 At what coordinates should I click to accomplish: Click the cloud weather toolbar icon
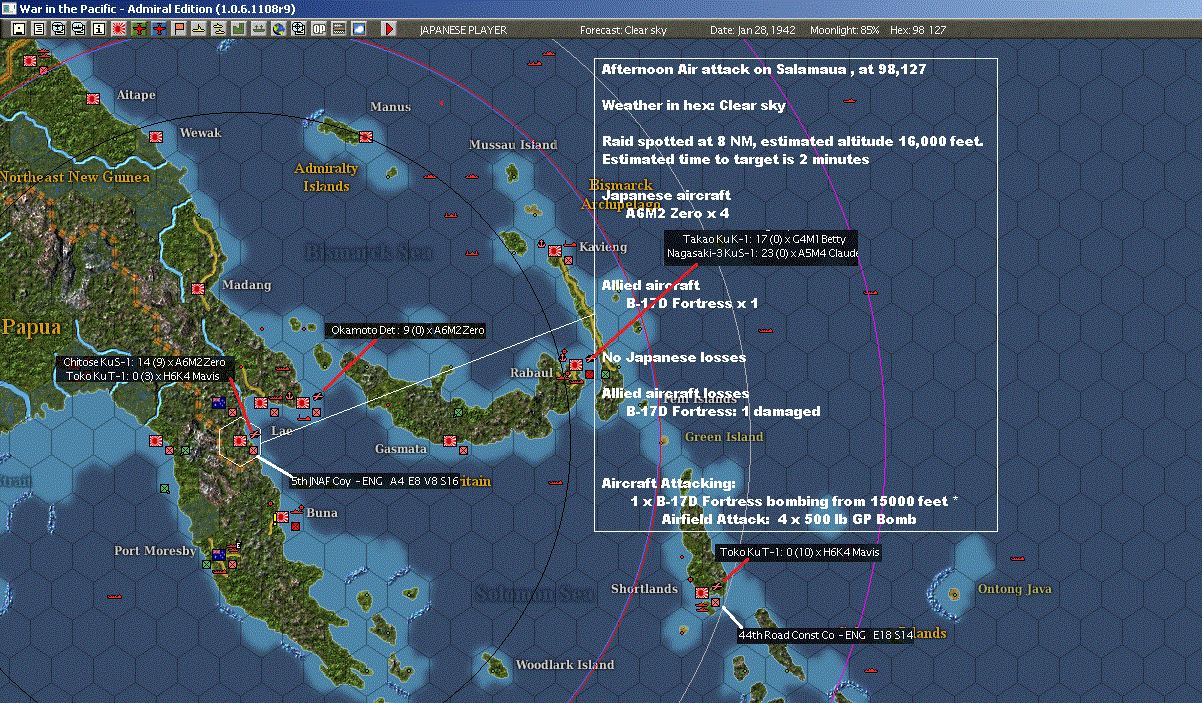pyautogui.click(x=359, y=29)
